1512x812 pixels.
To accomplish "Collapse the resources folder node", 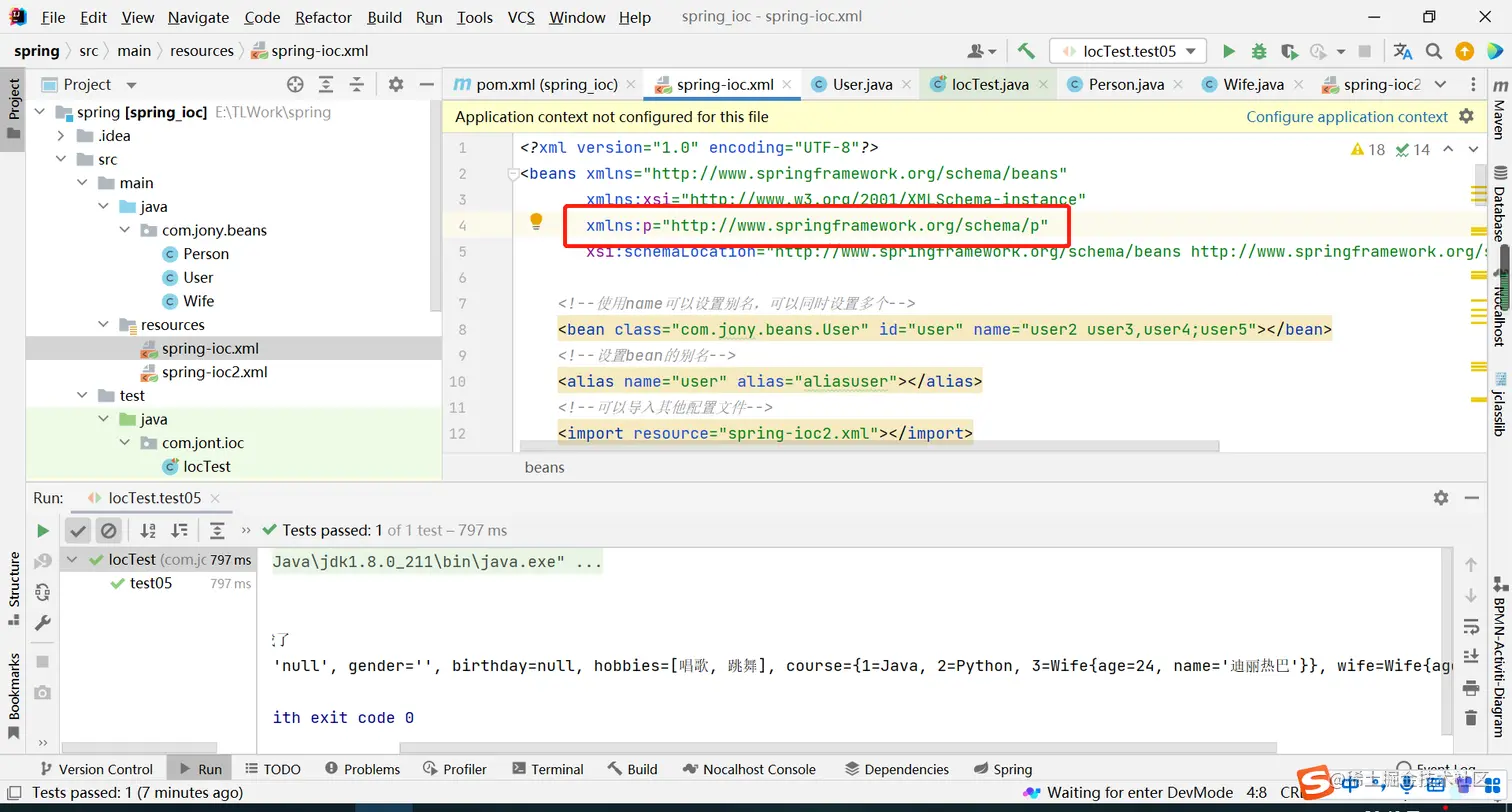I will click(x=103, y=325).
